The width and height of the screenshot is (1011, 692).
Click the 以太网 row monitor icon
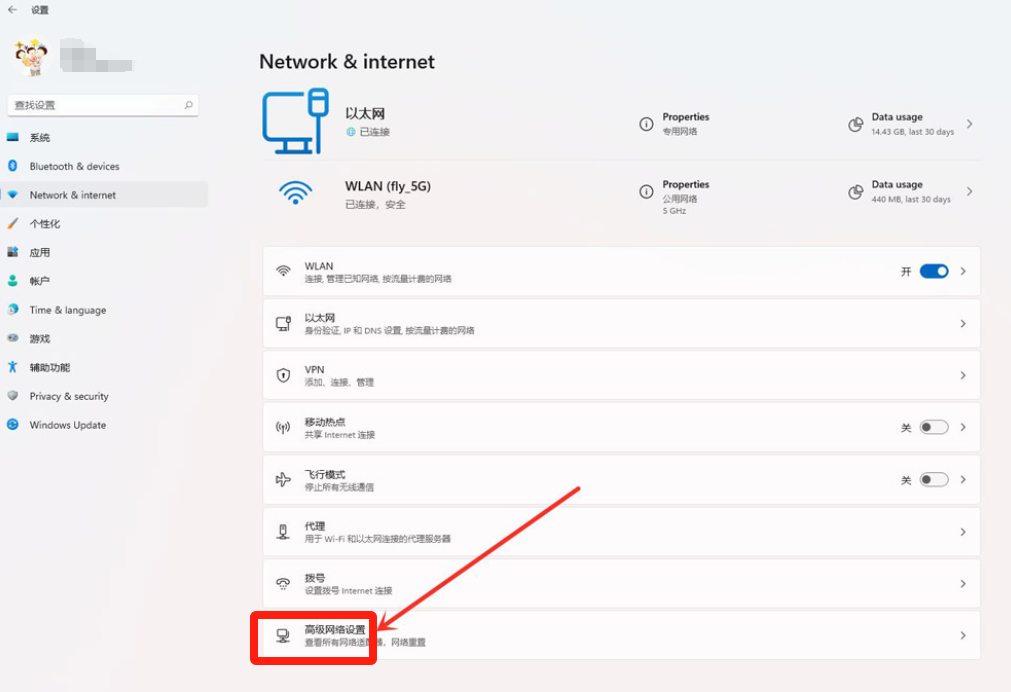pos(283,323)
